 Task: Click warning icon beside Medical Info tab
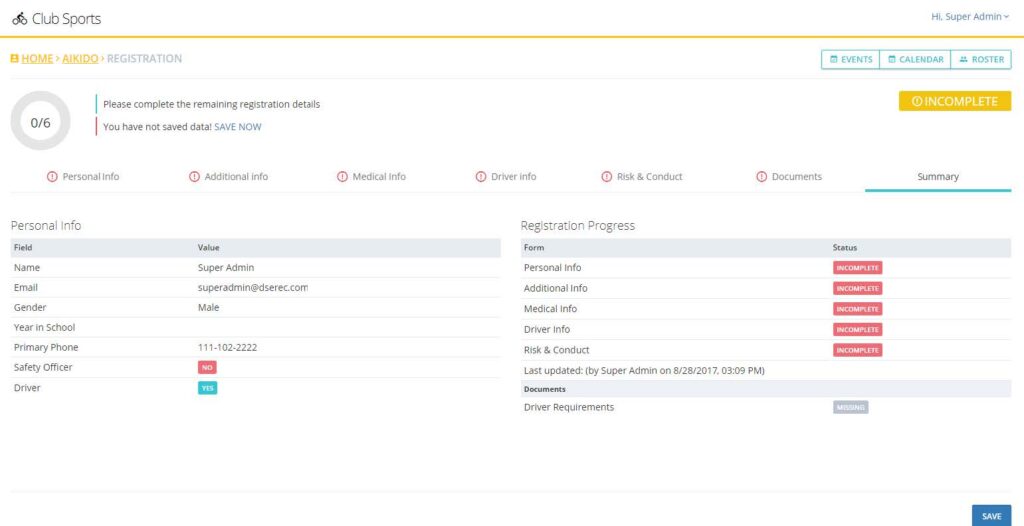pos(342,176)
